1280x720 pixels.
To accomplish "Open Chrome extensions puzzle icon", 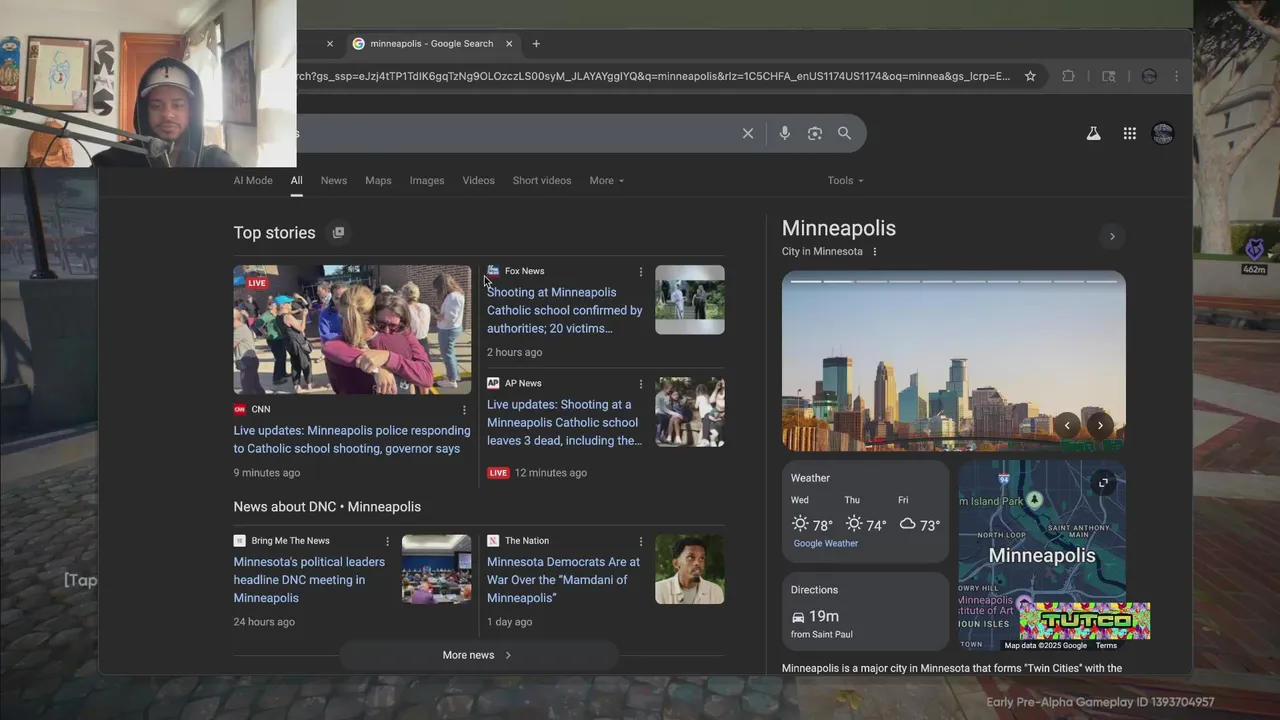I will coord(1068,76).
